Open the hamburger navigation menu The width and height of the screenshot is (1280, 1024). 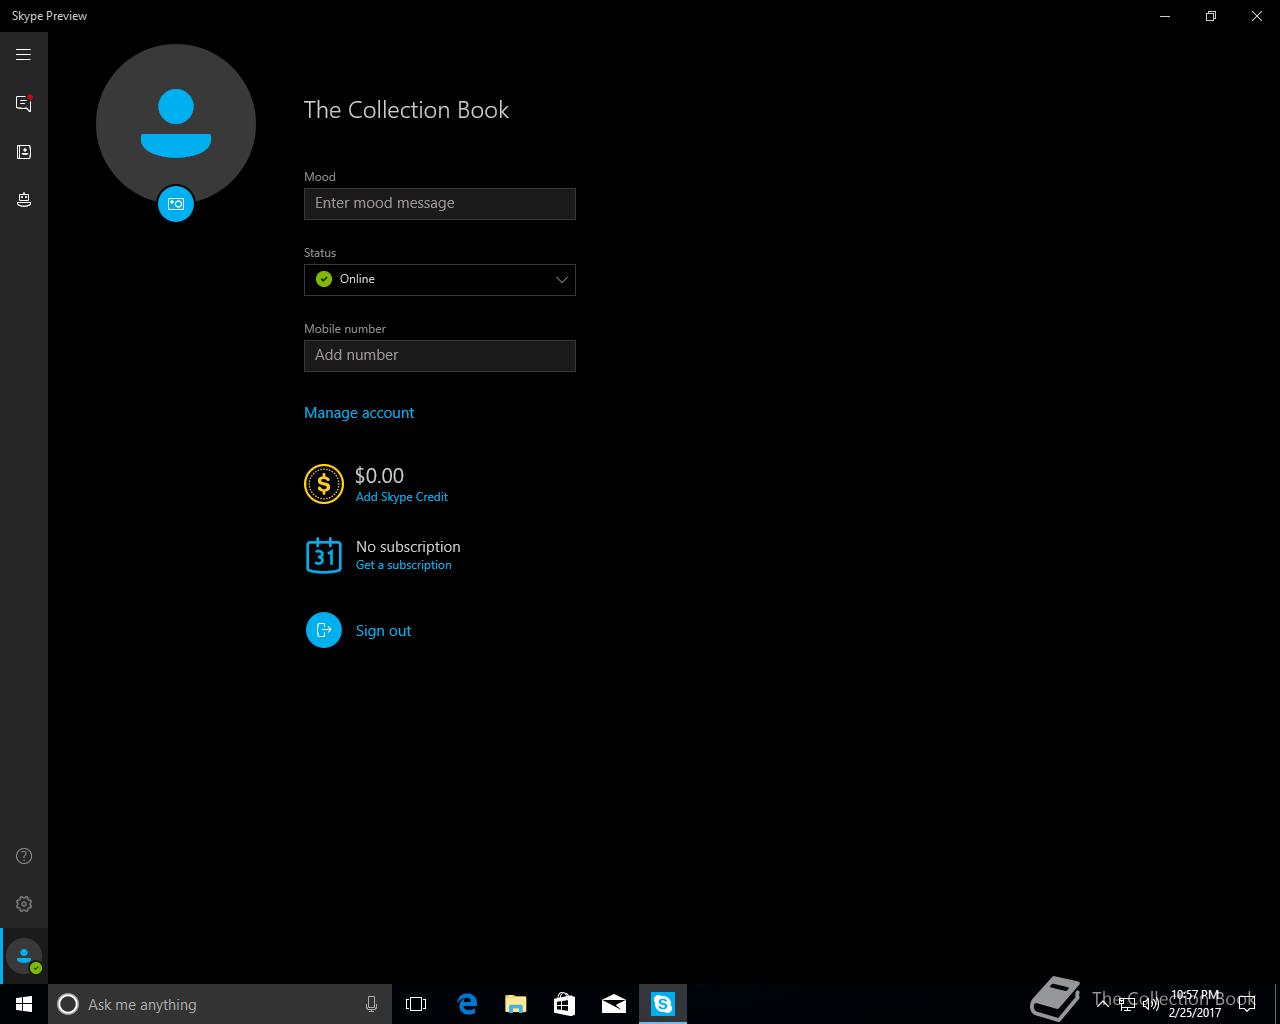point(23,55)
